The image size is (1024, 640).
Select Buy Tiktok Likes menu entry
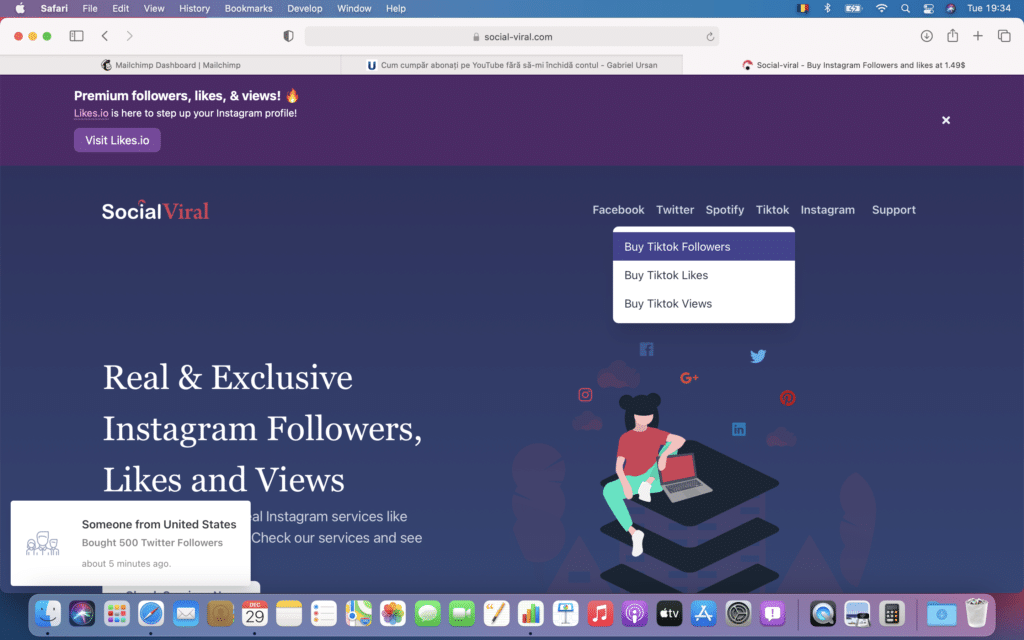point(703,275)
